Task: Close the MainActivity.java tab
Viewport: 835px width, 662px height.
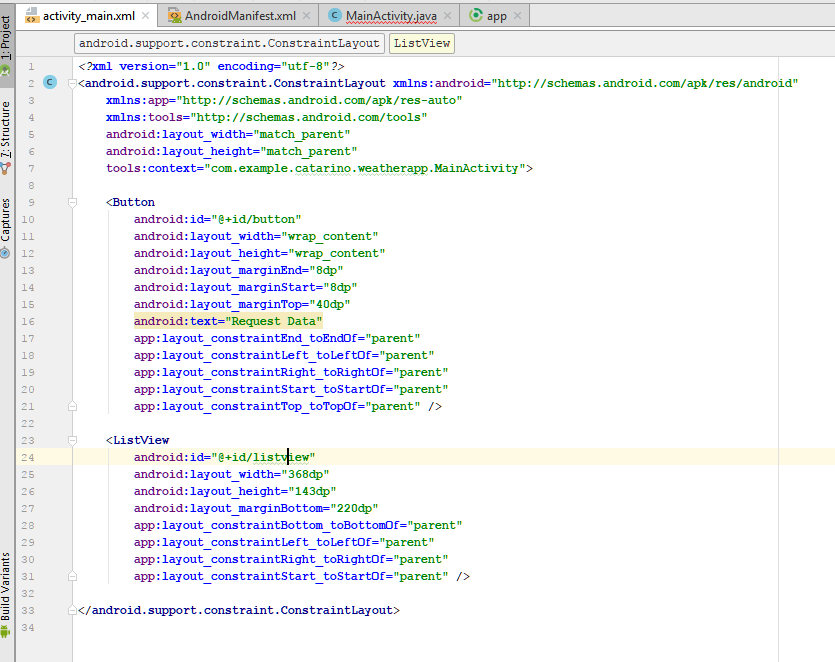Action: pos(447,16)
